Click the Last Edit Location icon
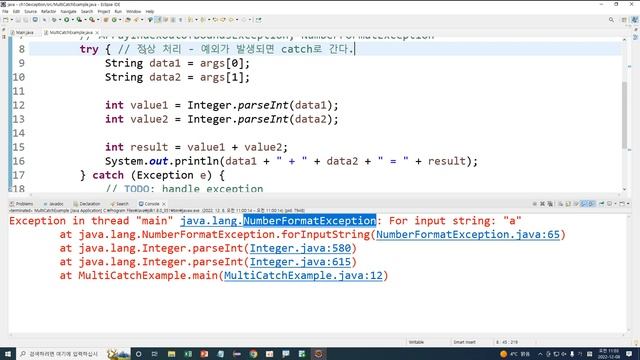The height and width of the screenshot is (360, 640). point(215,20)
